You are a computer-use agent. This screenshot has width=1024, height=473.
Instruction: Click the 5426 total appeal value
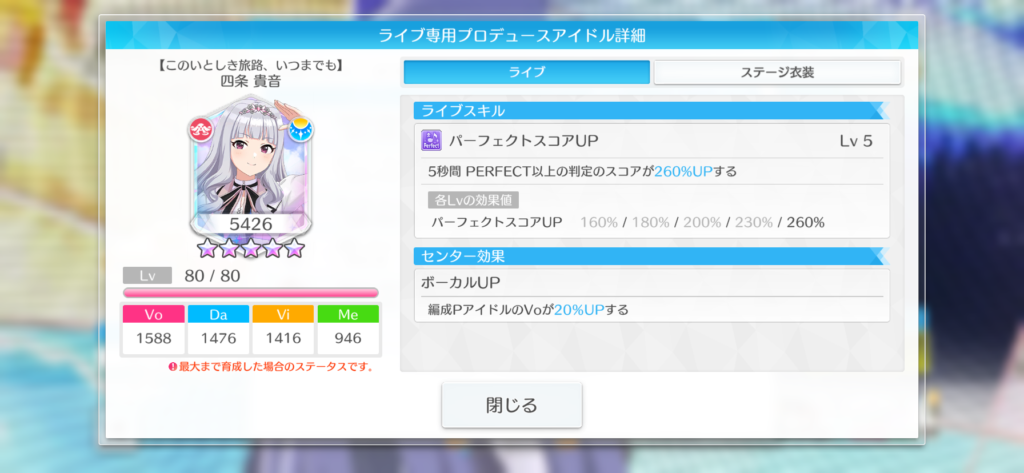[x=251, y=224]
